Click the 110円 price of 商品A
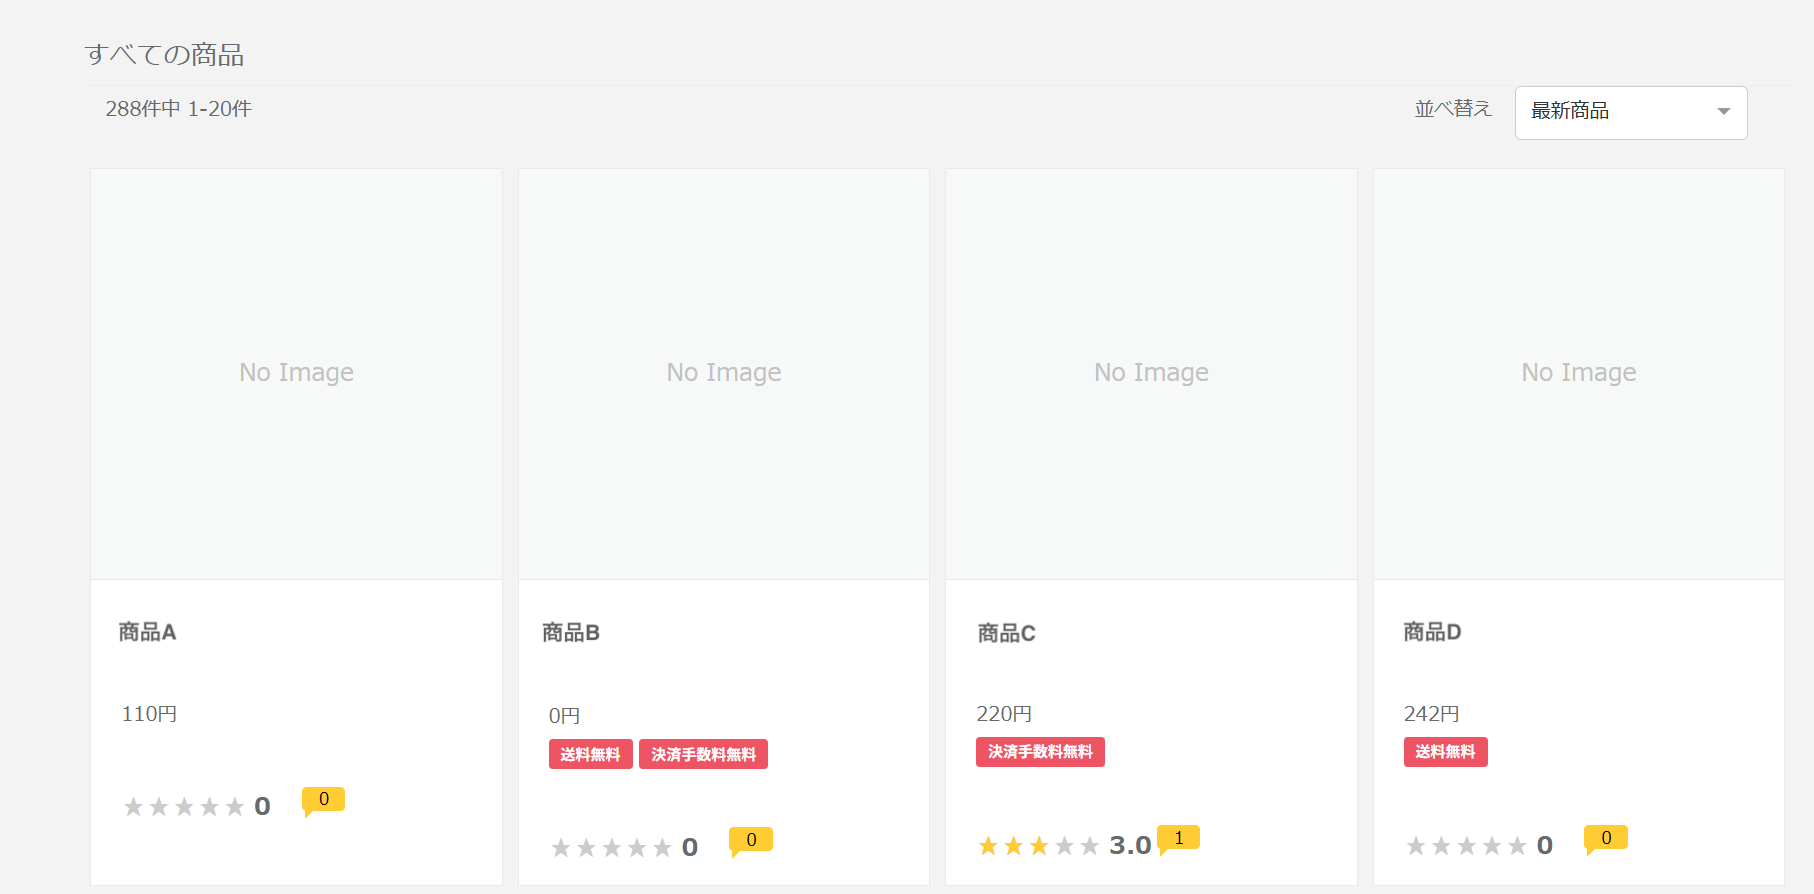The image size is (1814, 894). [x=149, y=714]
